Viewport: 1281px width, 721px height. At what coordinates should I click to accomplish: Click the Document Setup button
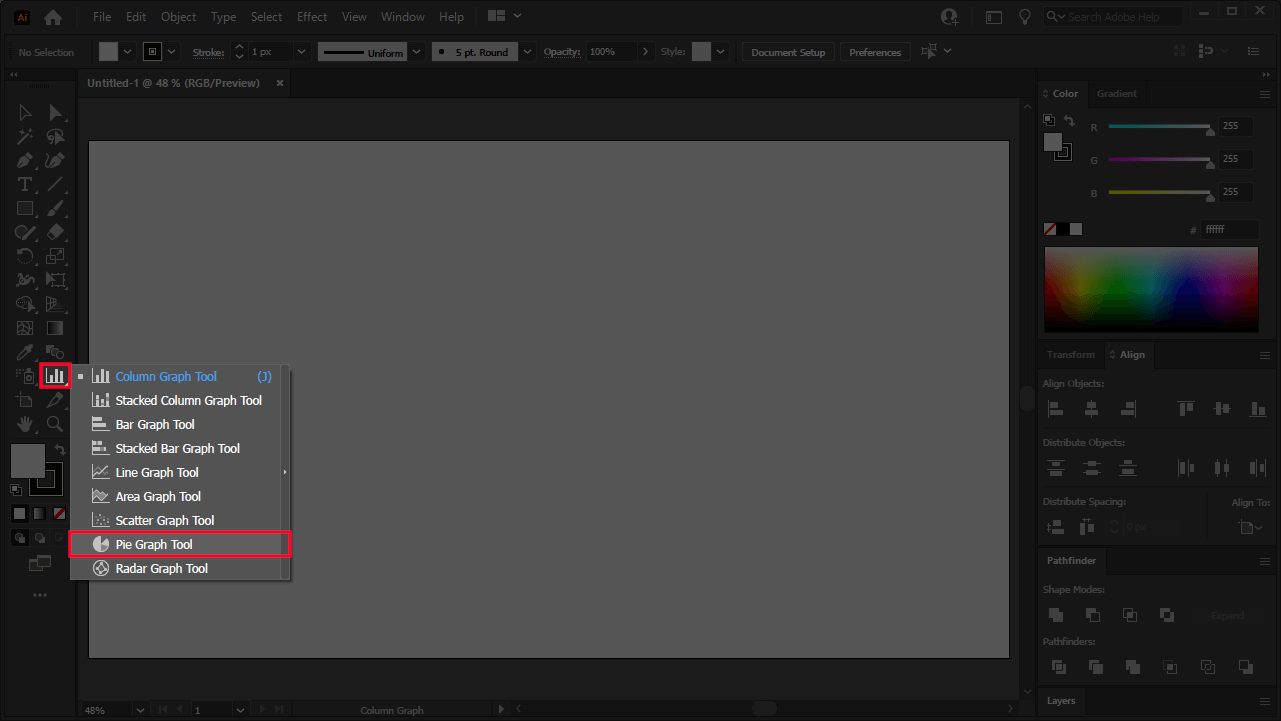pos(788,52)
